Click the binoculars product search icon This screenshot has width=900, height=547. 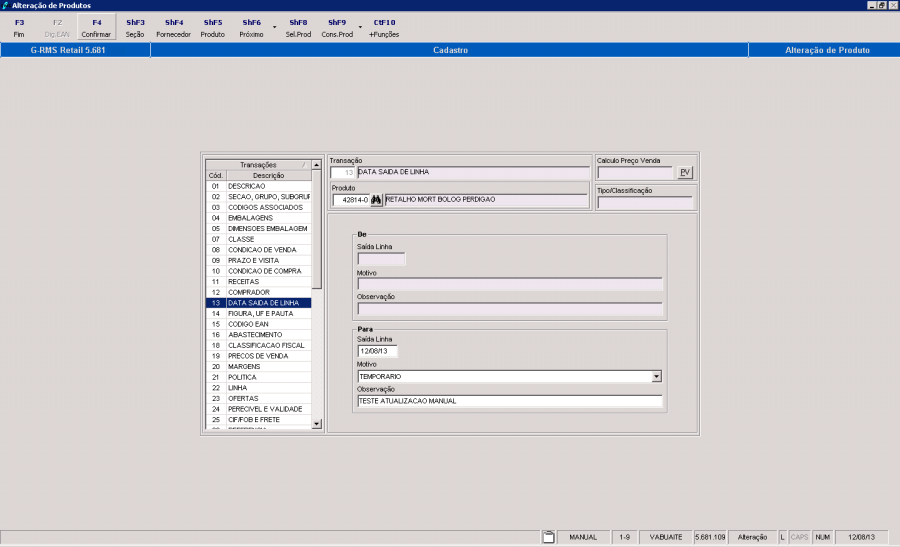(x=376, y=200)
